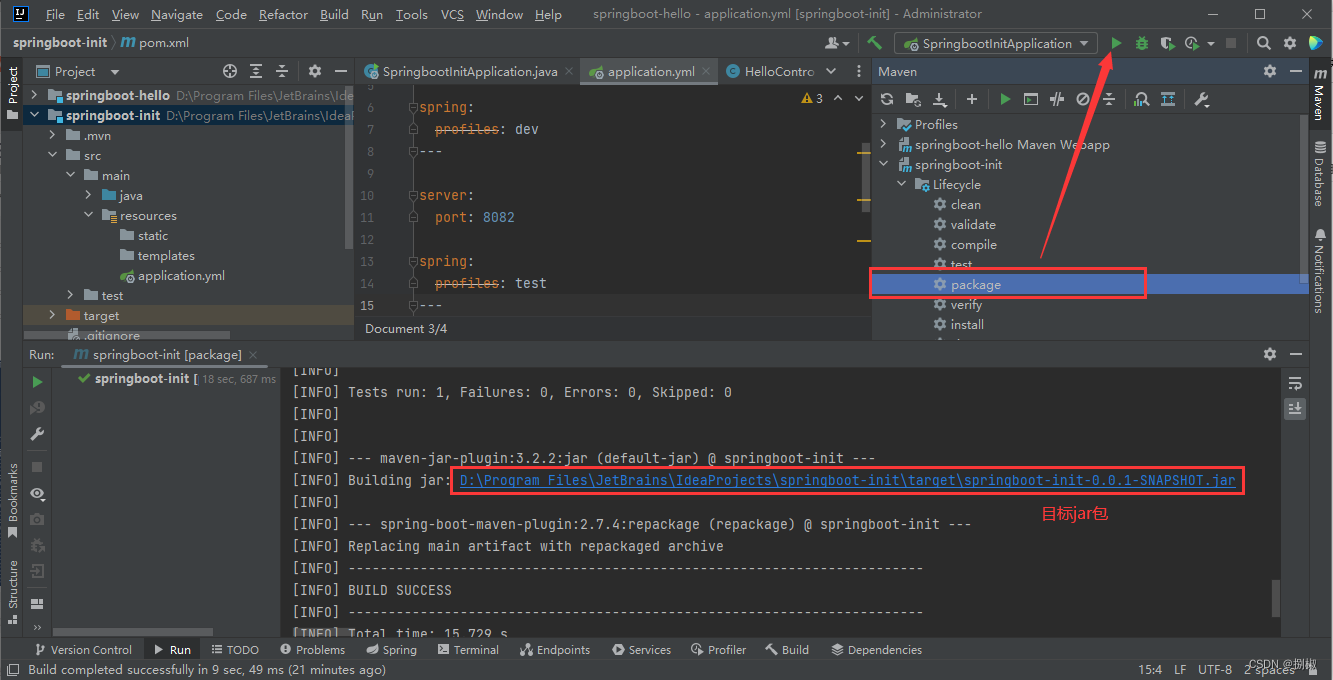Screen dimensions: 1333x680
Task: Select the package lifecycle goal
Action: coord(975,284)
